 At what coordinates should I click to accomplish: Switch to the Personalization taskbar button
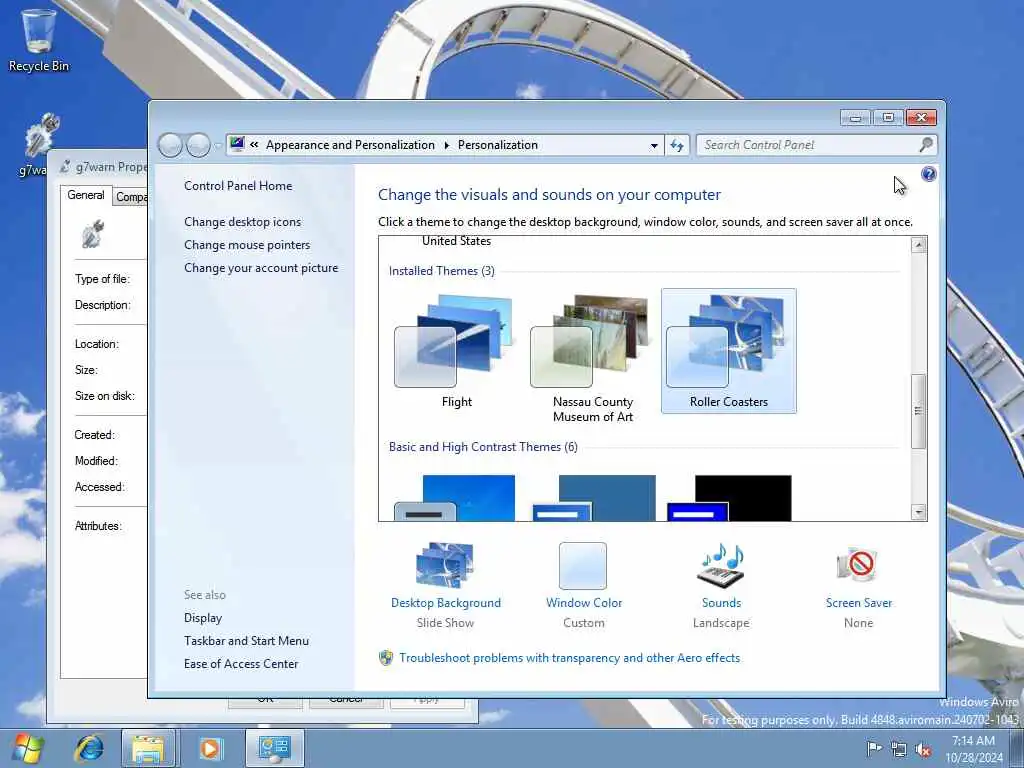coord(274,748)
